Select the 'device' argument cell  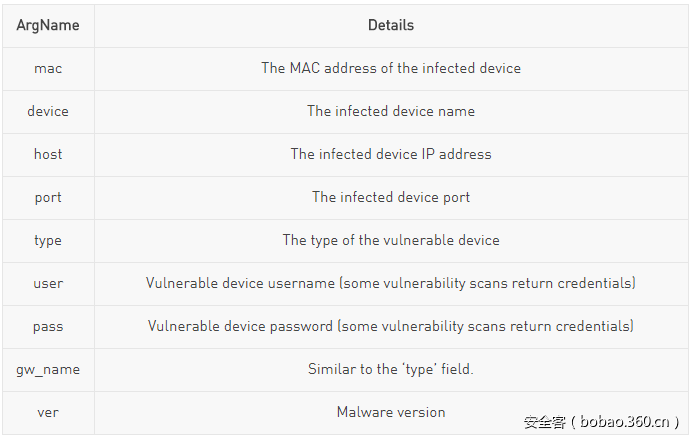click(48, 111)
